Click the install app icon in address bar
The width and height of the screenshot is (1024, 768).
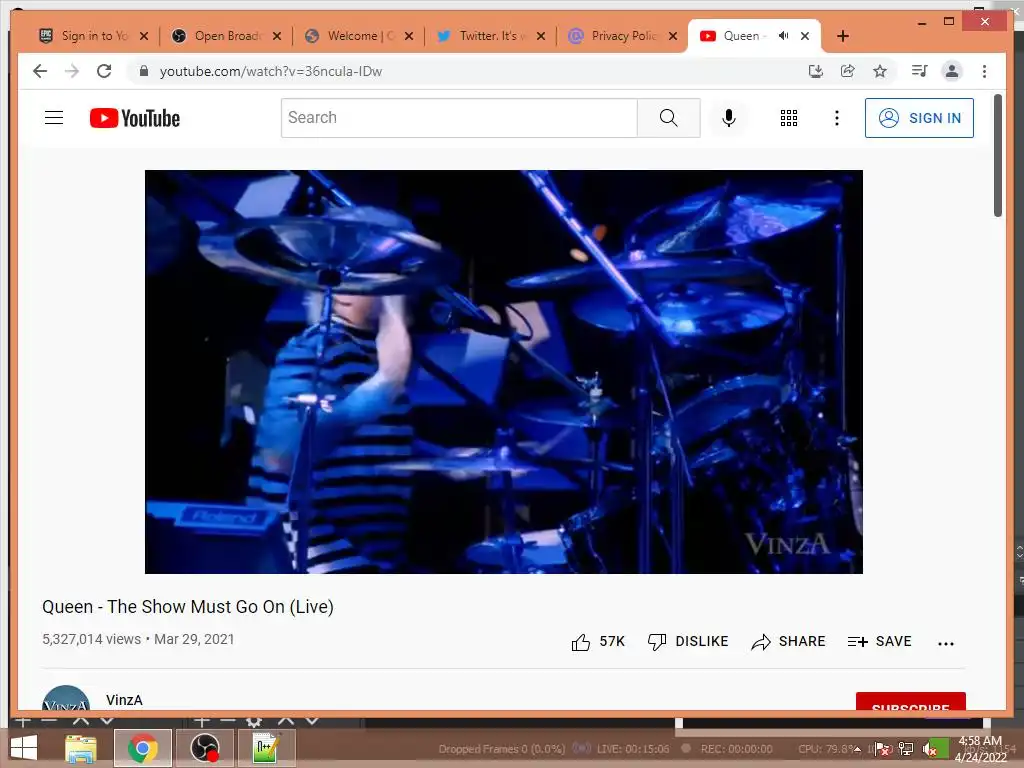click(816, 71)
